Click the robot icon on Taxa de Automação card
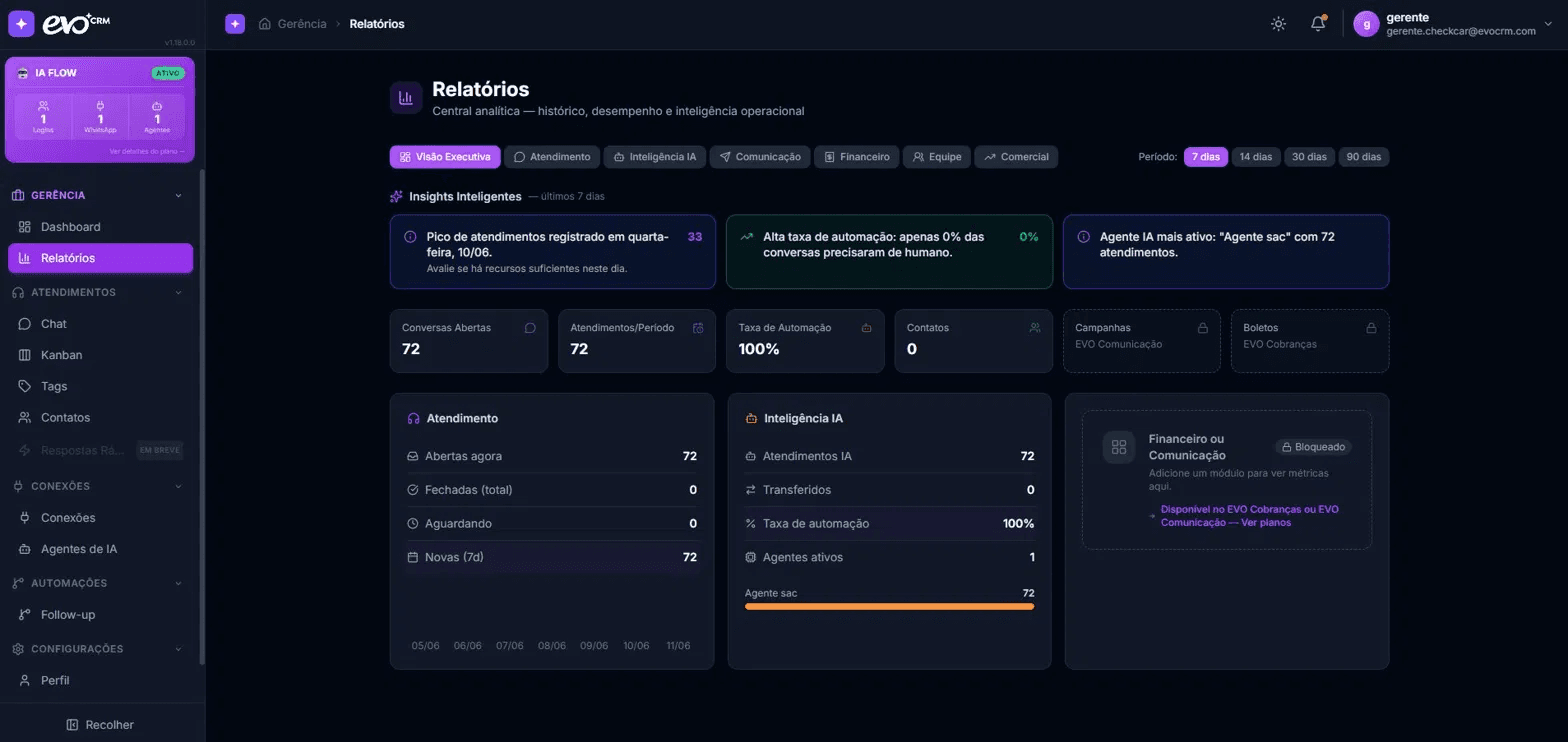The width and height of the screenshot is (1568, 742). [x=866, y=328]
